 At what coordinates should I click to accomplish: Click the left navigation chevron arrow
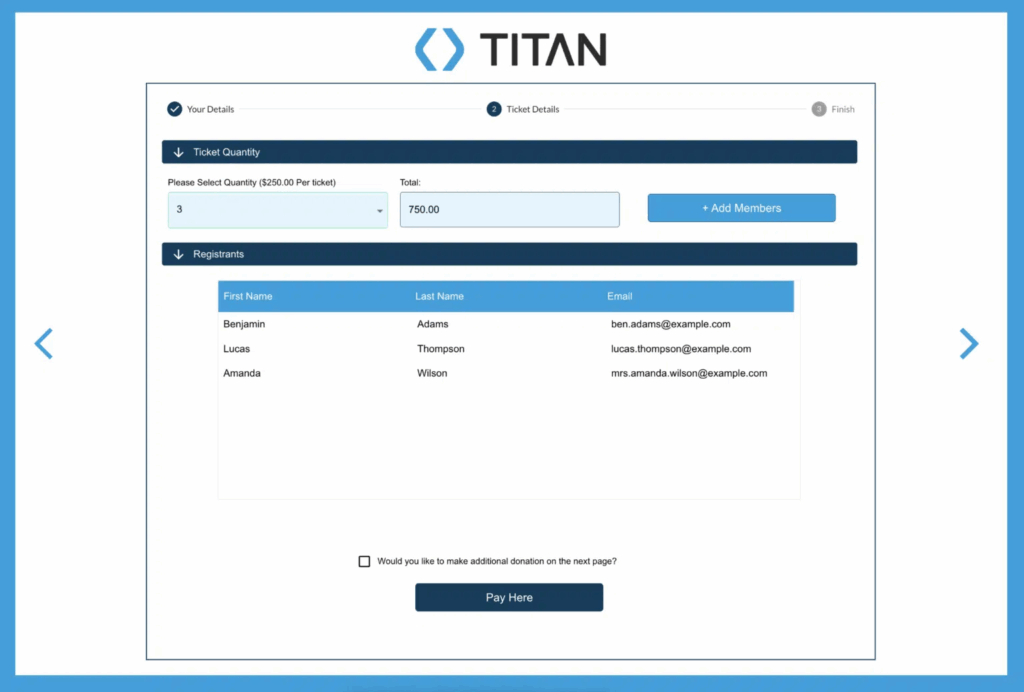[x=43, y=344]
